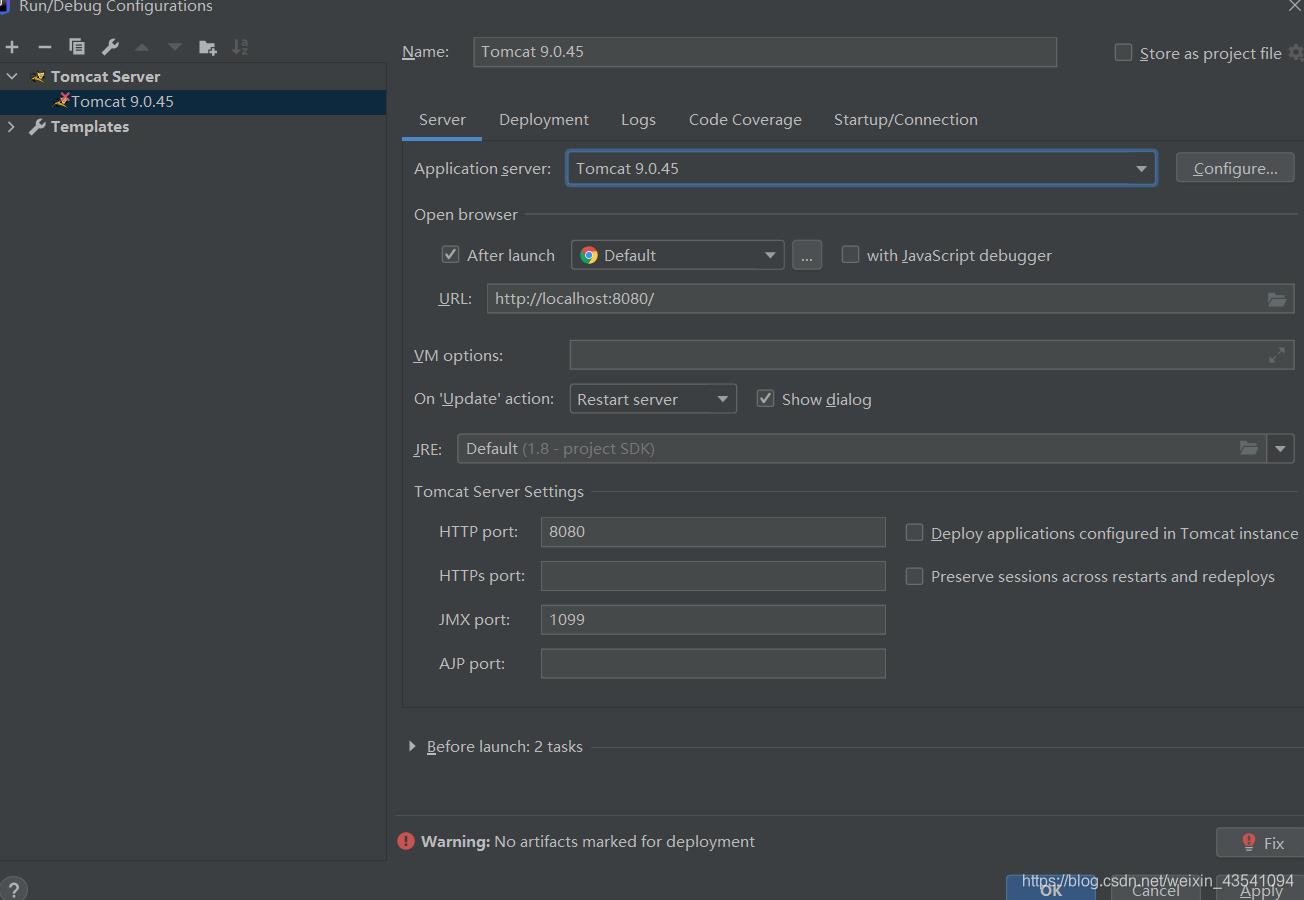Viewport: 1304px width, 900px height.
Task: Expand the VM options field
Action: pos(1277,355)
